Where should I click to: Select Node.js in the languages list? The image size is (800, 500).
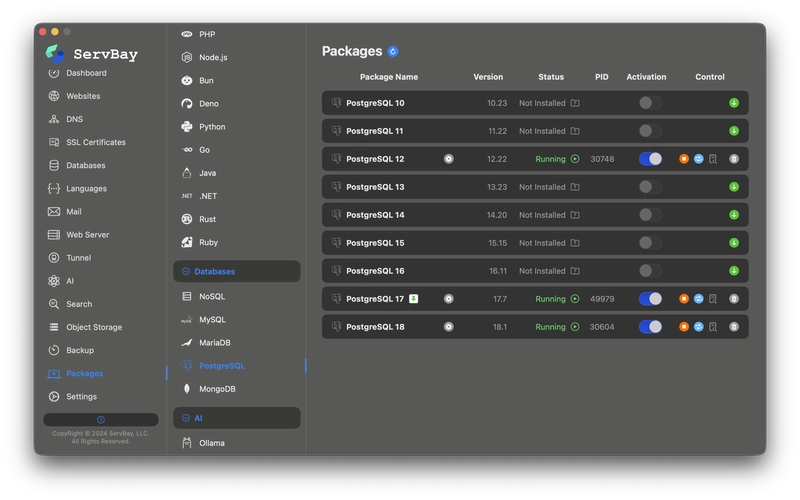click(214, 58)
